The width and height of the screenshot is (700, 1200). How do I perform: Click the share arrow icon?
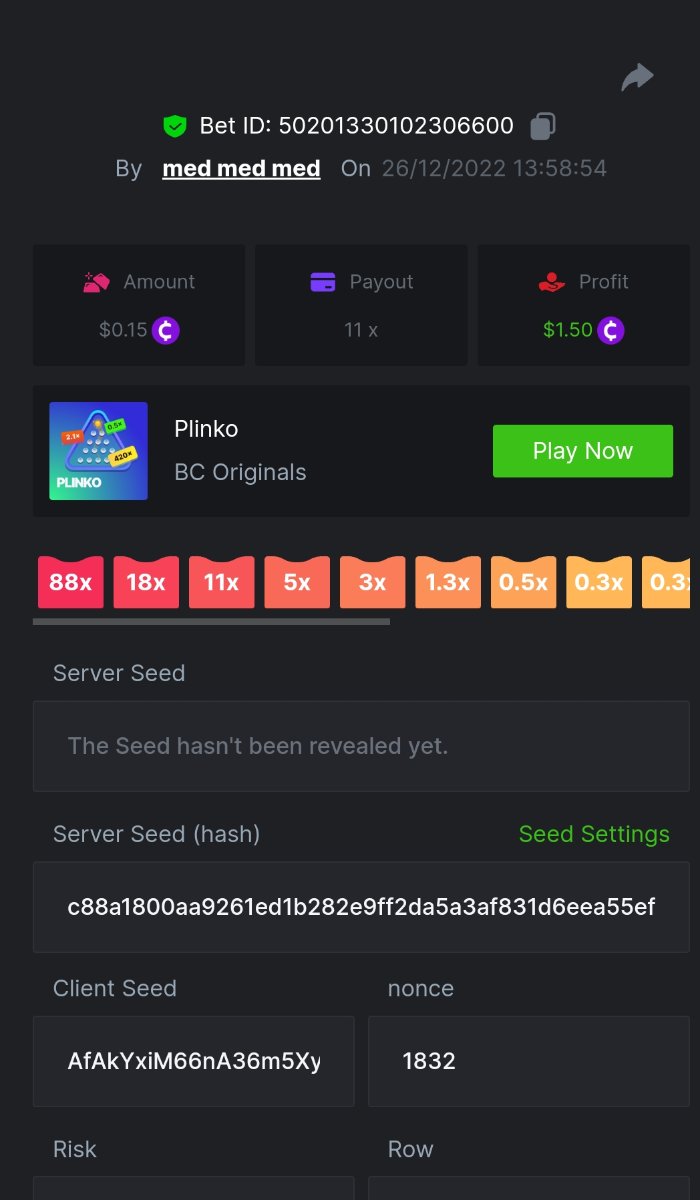637,77
